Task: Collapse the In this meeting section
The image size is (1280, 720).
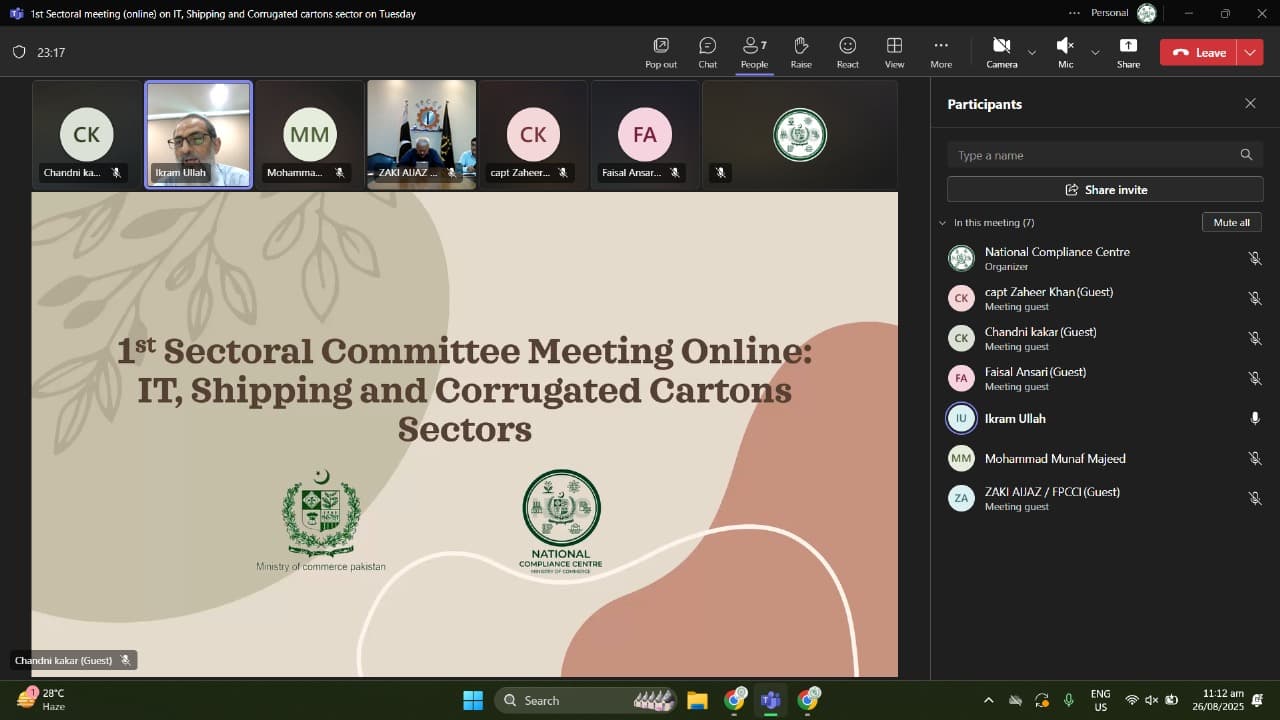Action: coord(941,222)
